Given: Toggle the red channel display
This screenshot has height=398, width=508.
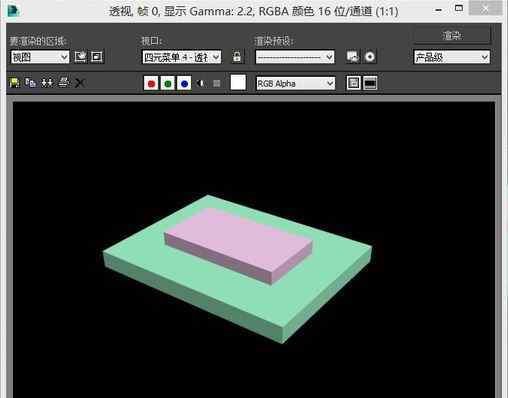Looking at the screenshot, I should [x=151, y=83].
